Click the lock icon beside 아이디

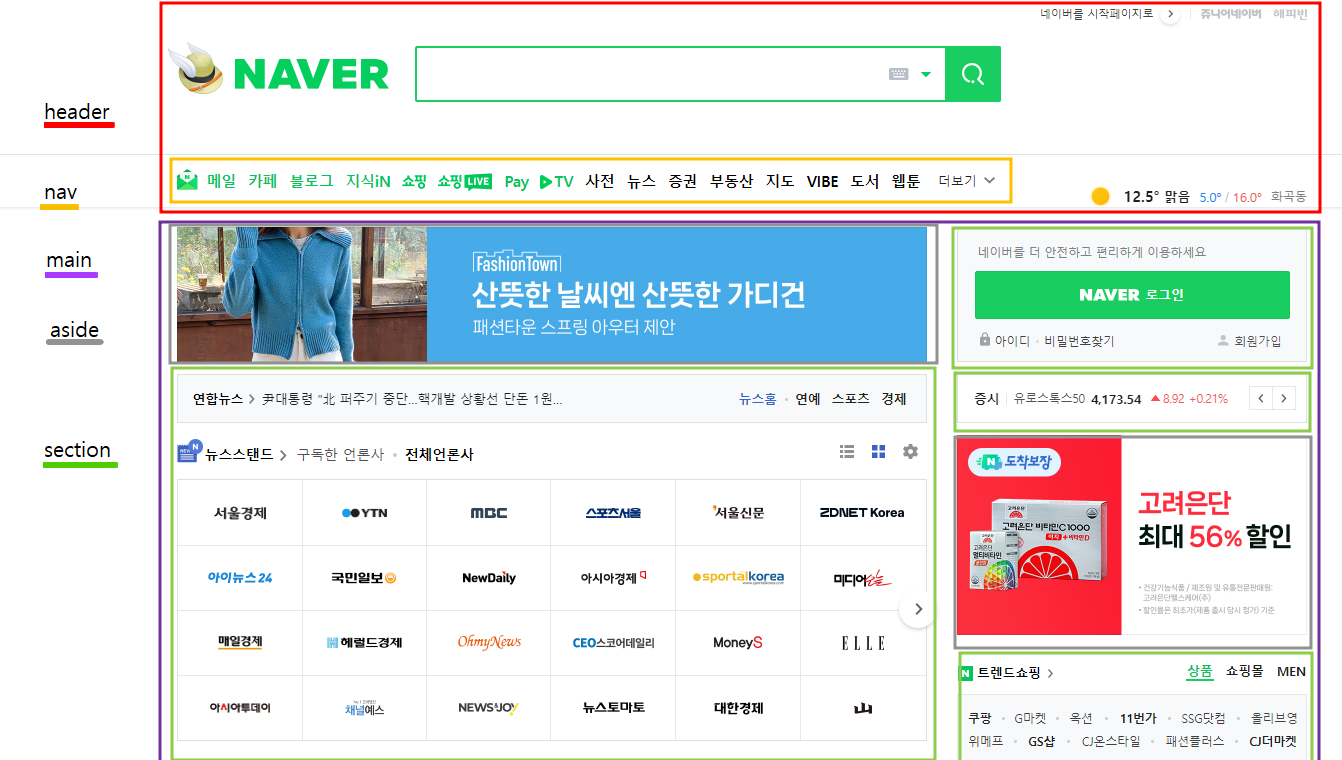tap(985, 340)
